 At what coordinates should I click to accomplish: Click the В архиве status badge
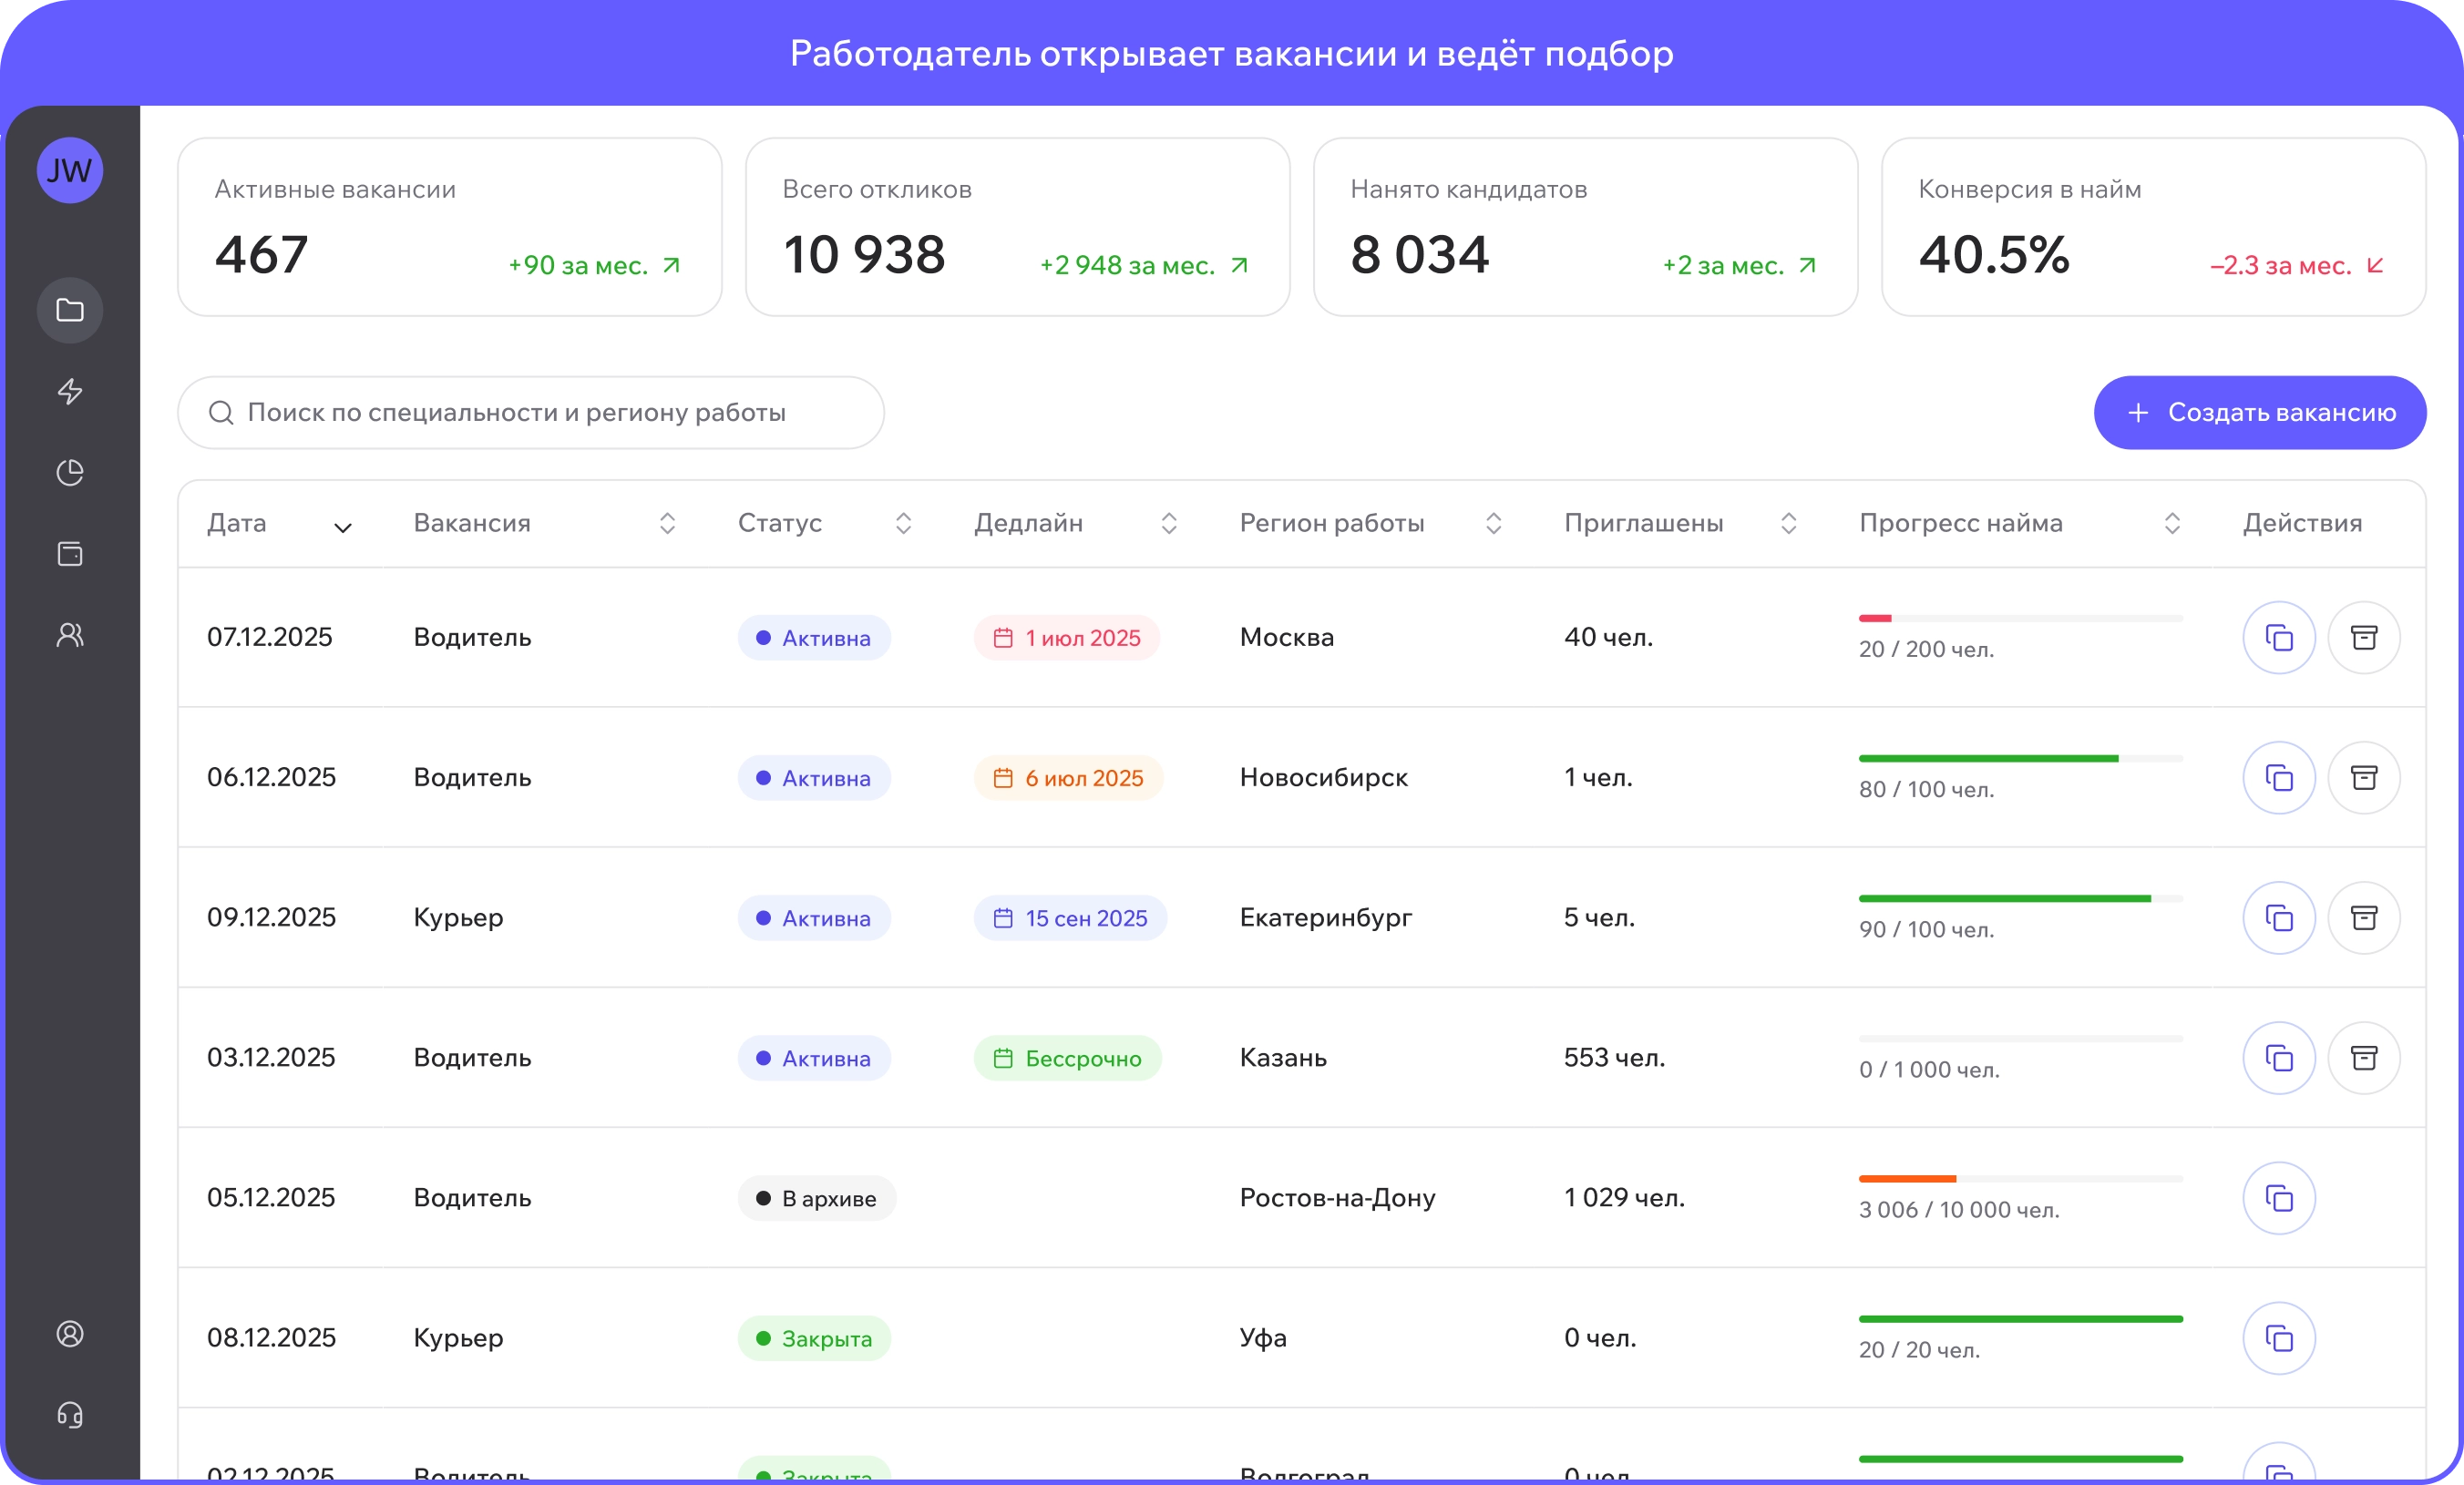[817, 1197]
